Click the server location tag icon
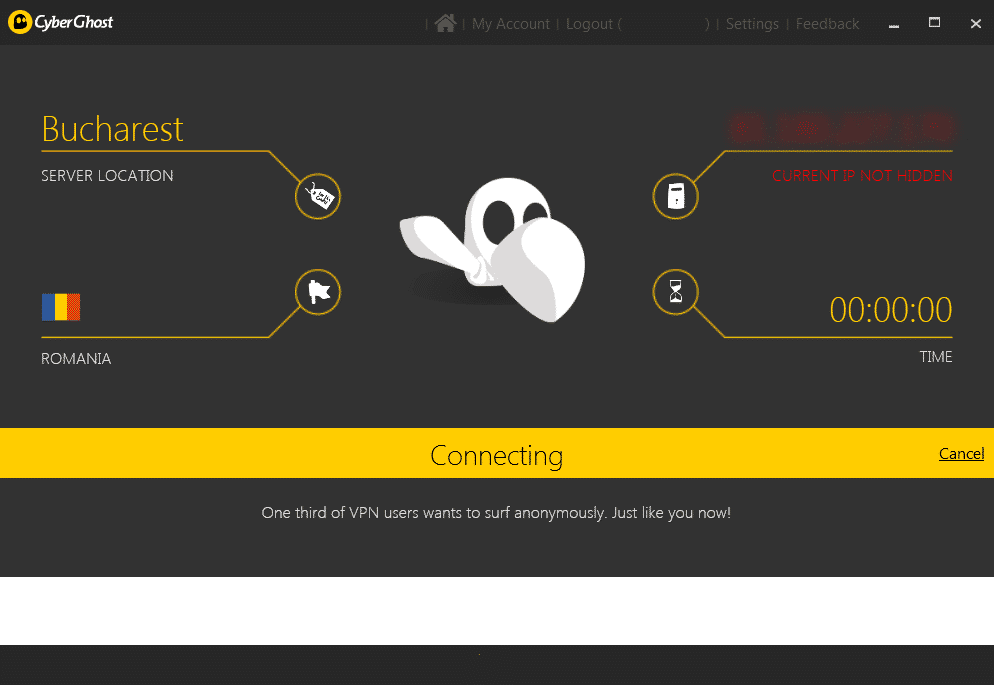Image resolution: width=994 pixels, height=685 pixels. 318,196
